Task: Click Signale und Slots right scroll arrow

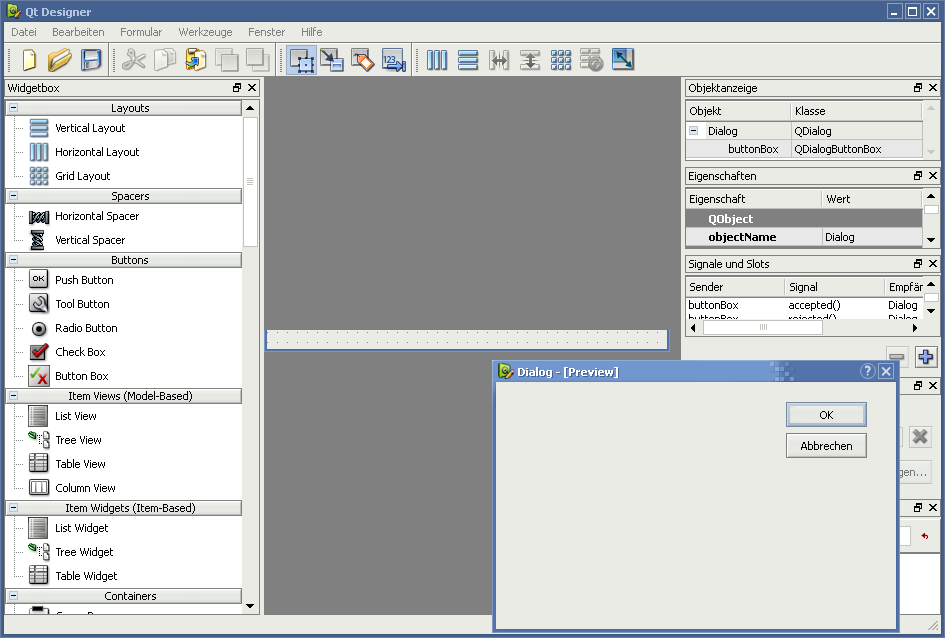Action: (915, 328)
